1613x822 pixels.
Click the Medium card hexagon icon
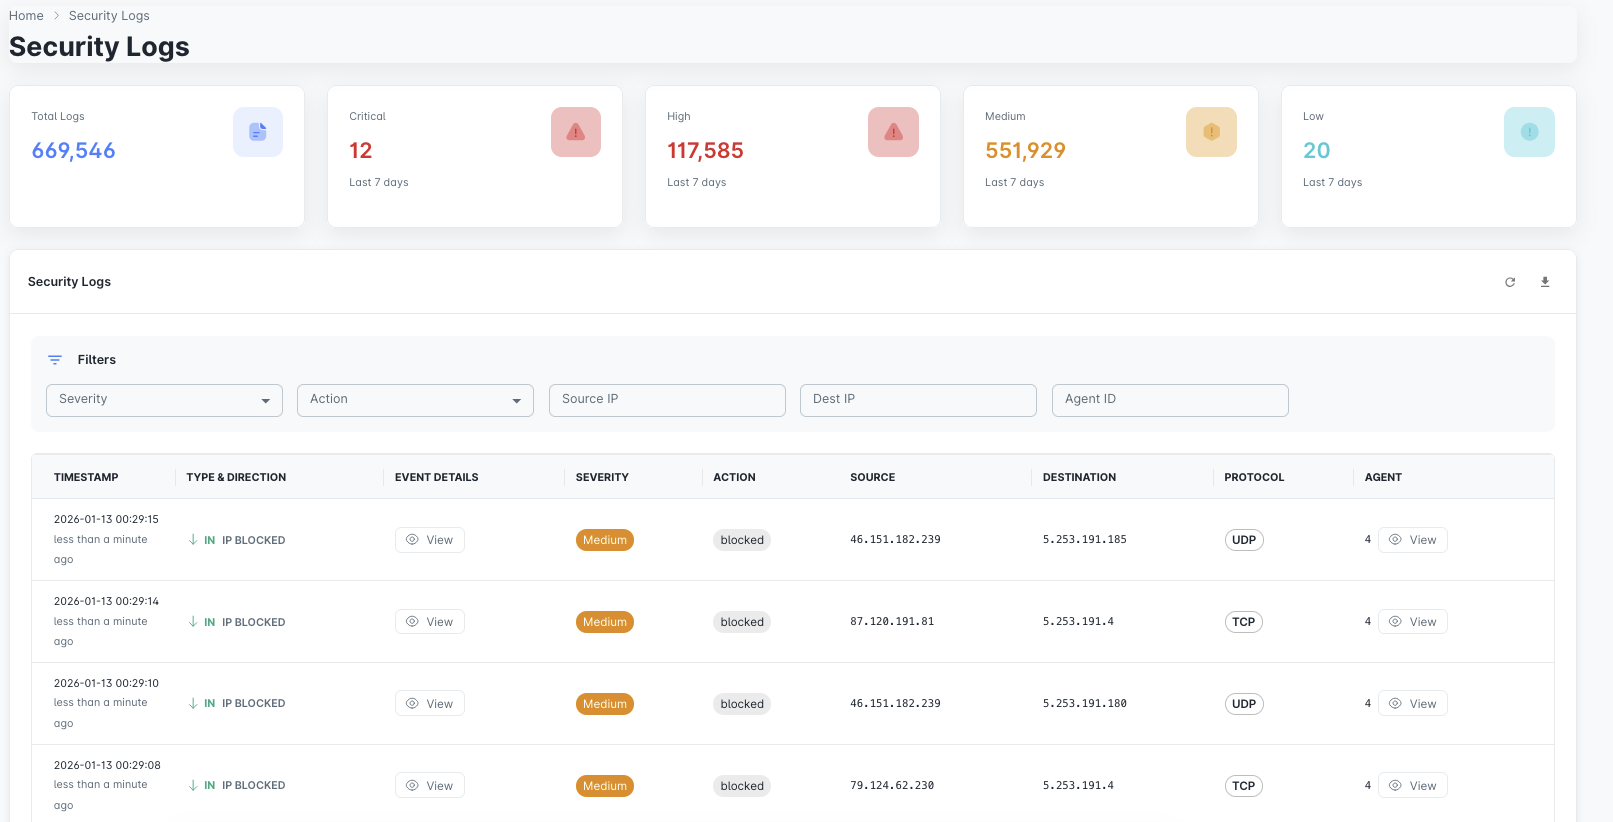pos(1211,132)
